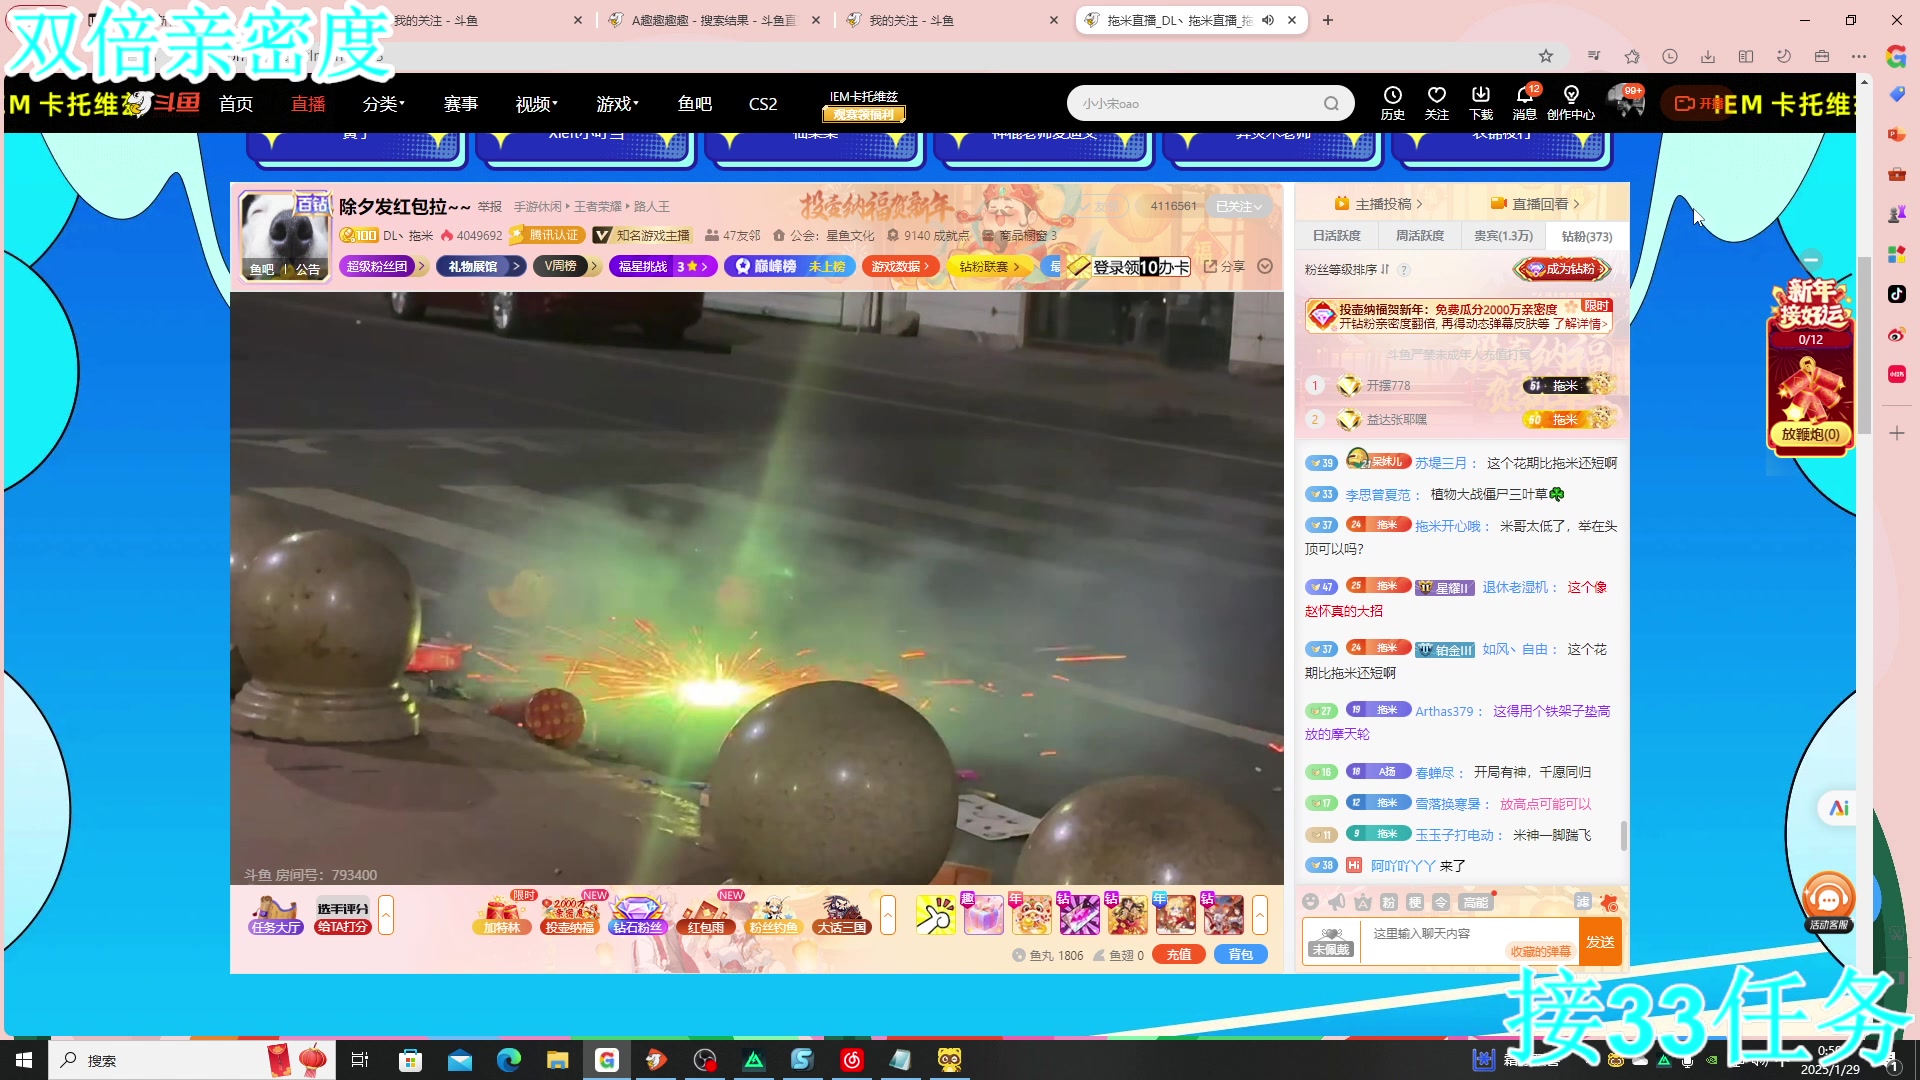Click the 给TA打分 rating icon
Image resolution: width=1920 pixels, height=1080 pixels.
click(343, 915)
